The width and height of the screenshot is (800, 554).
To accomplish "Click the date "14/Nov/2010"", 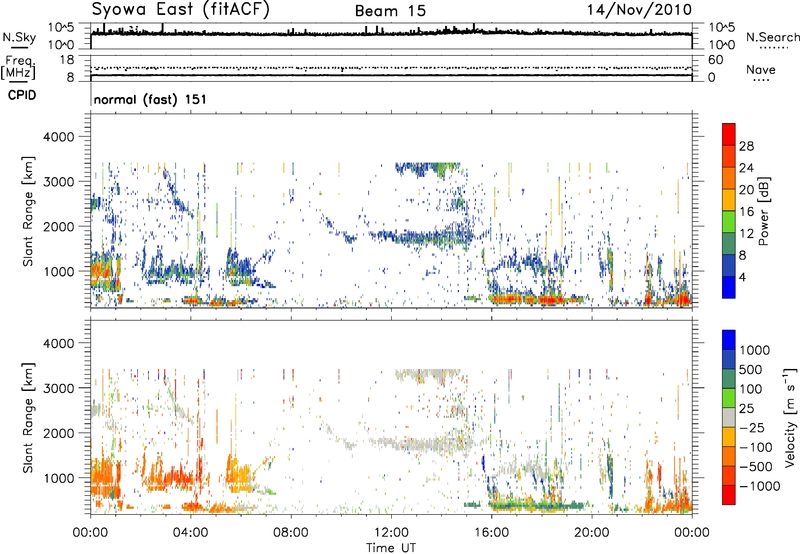I will (639, 10).
